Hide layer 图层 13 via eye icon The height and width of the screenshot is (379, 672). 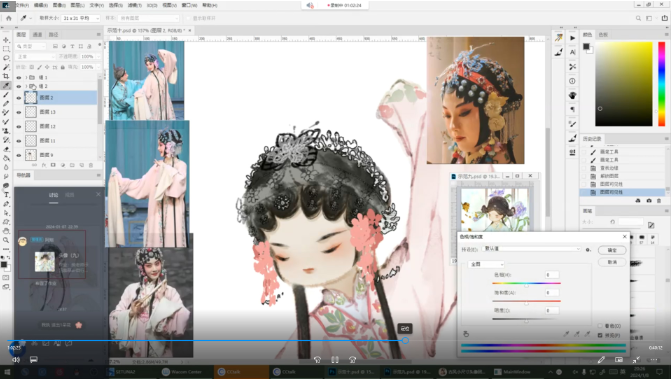point(18,112)
